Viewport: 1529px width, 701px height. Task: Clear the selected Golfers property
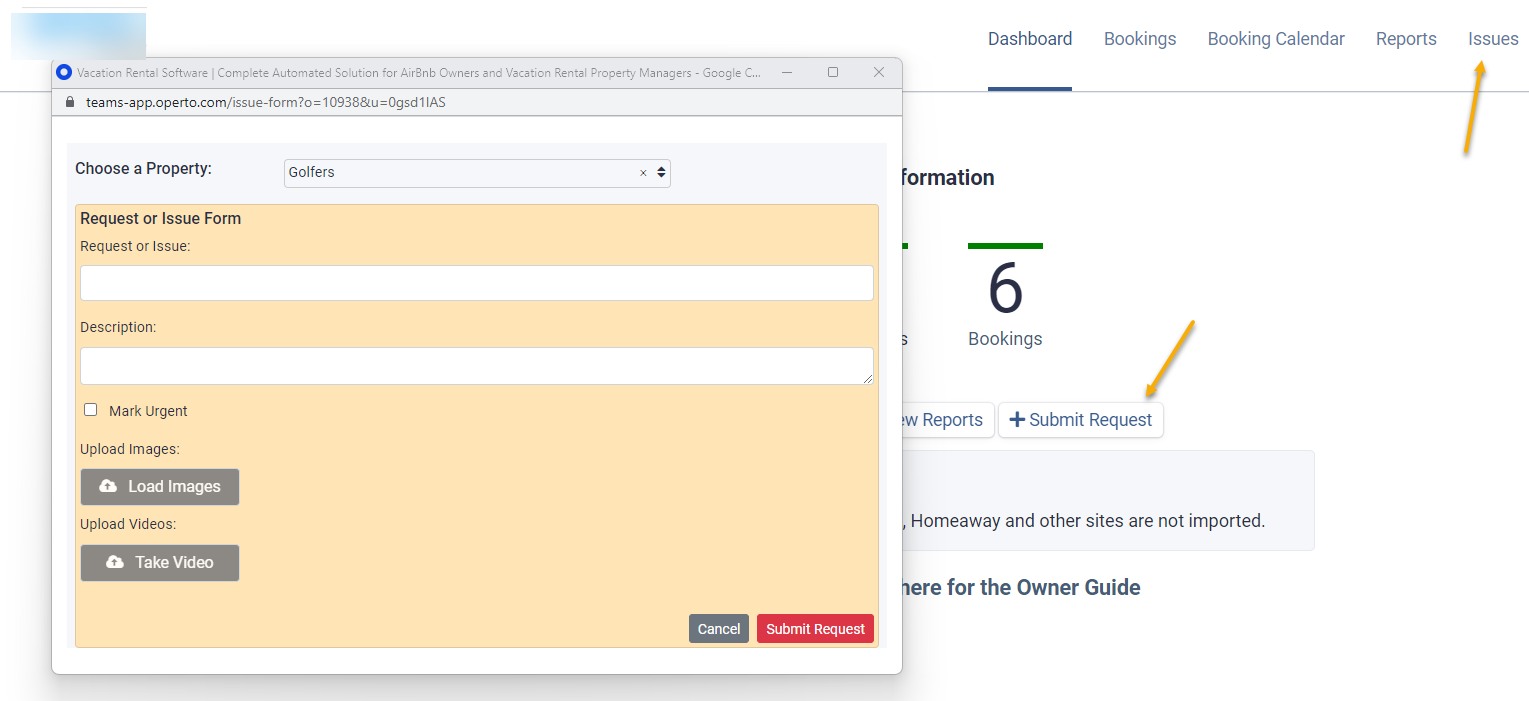[643, 173]
